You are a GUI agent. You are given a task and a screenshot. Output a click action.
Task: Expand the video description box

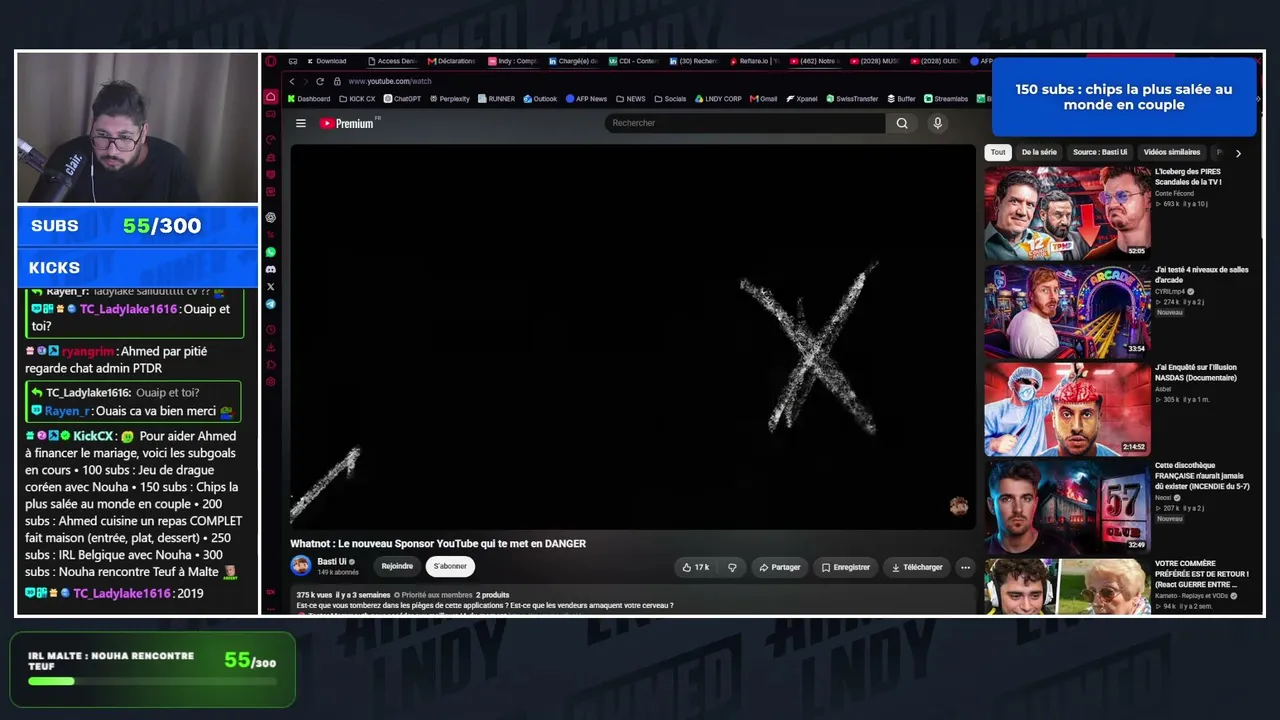click(633, 600)
